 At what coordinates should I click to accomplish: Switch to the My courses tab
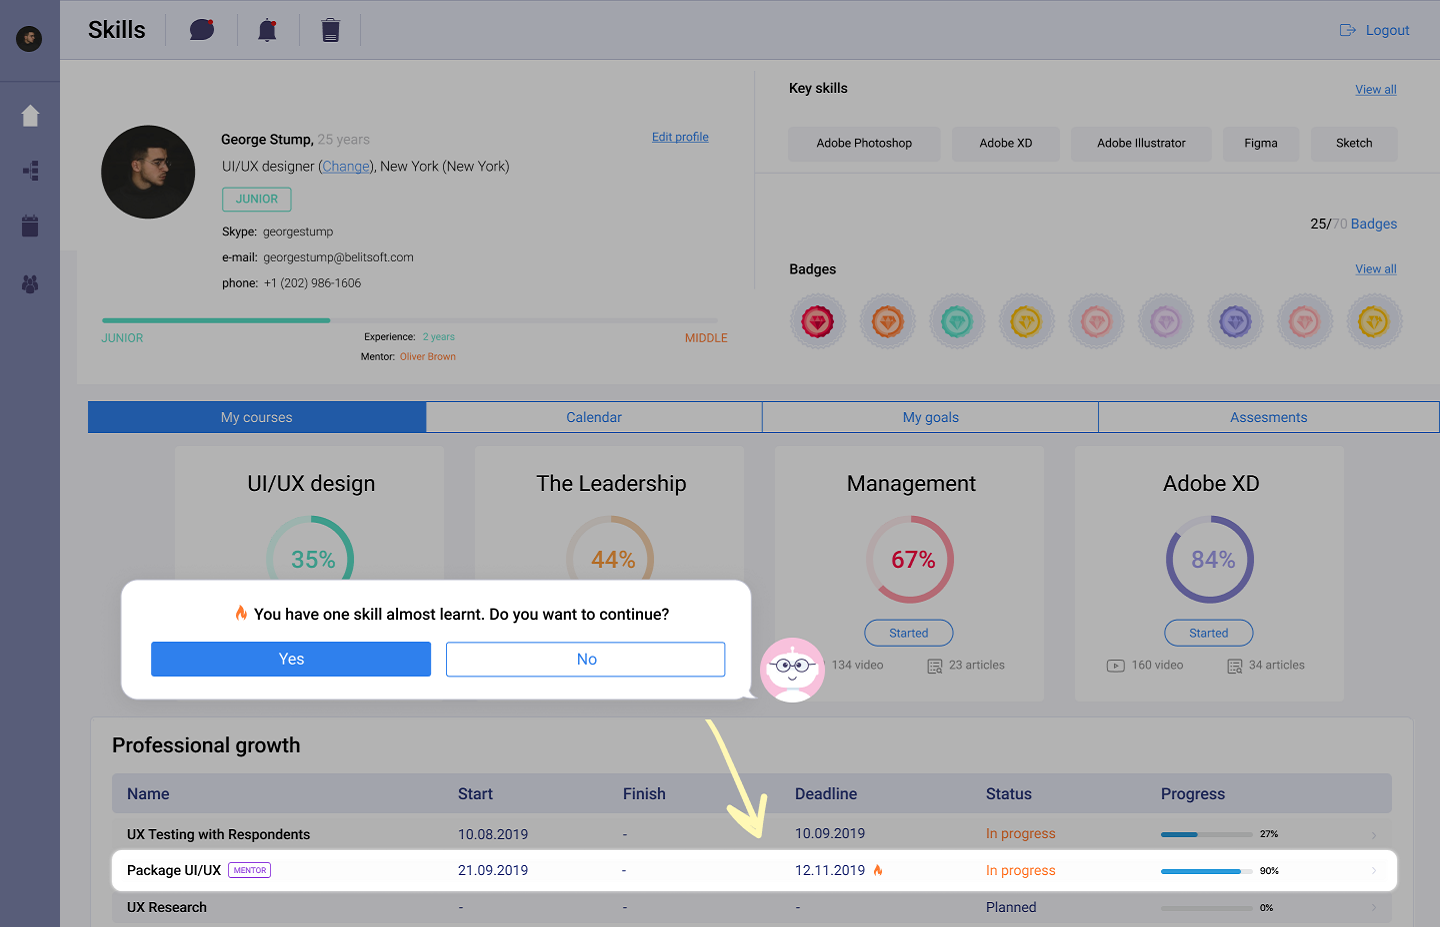(257, 417)
